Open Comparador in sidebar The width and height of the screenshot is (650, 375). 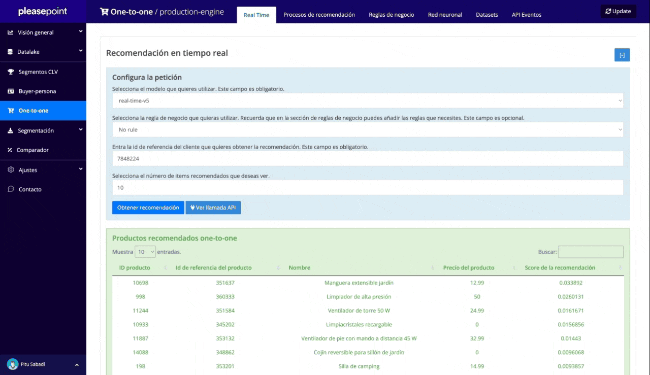pyautogui.click(x=43, y=150)
